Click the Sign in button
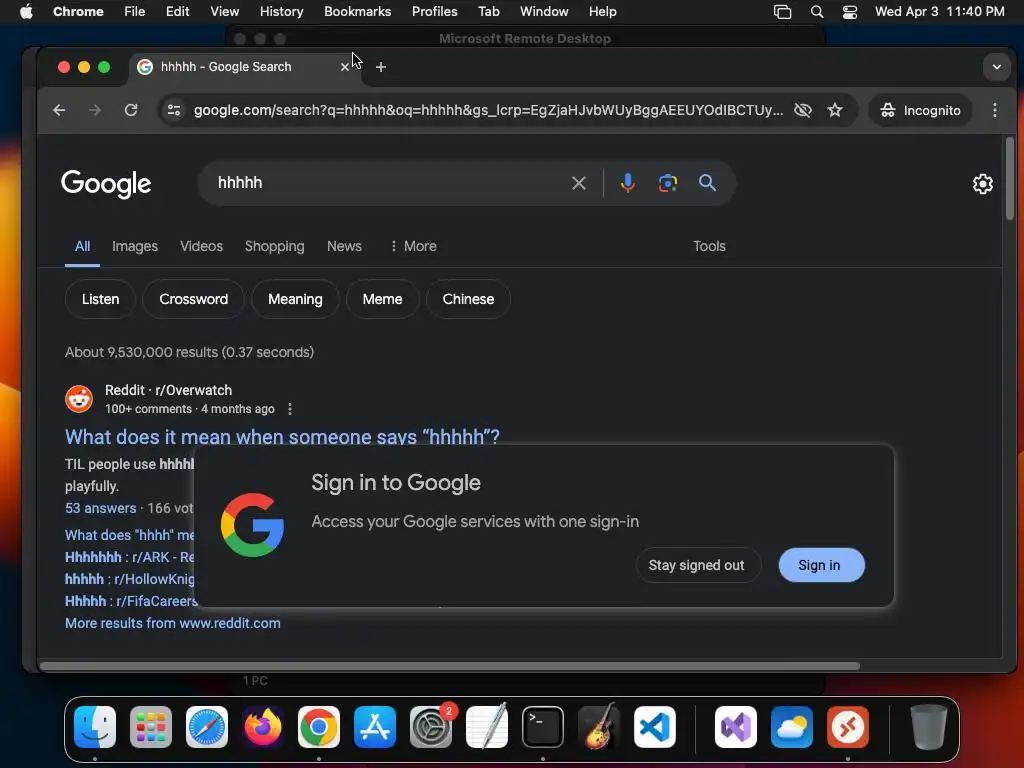1024x768 pixels. pos(820,566)
